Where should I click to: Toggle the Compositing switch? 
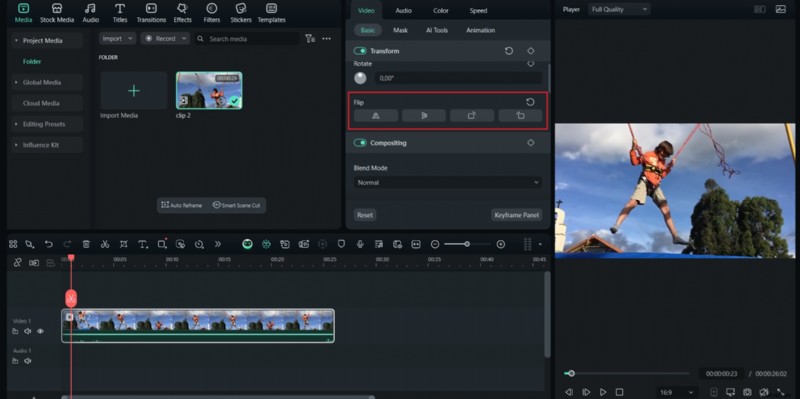click(x=360, y=143)
